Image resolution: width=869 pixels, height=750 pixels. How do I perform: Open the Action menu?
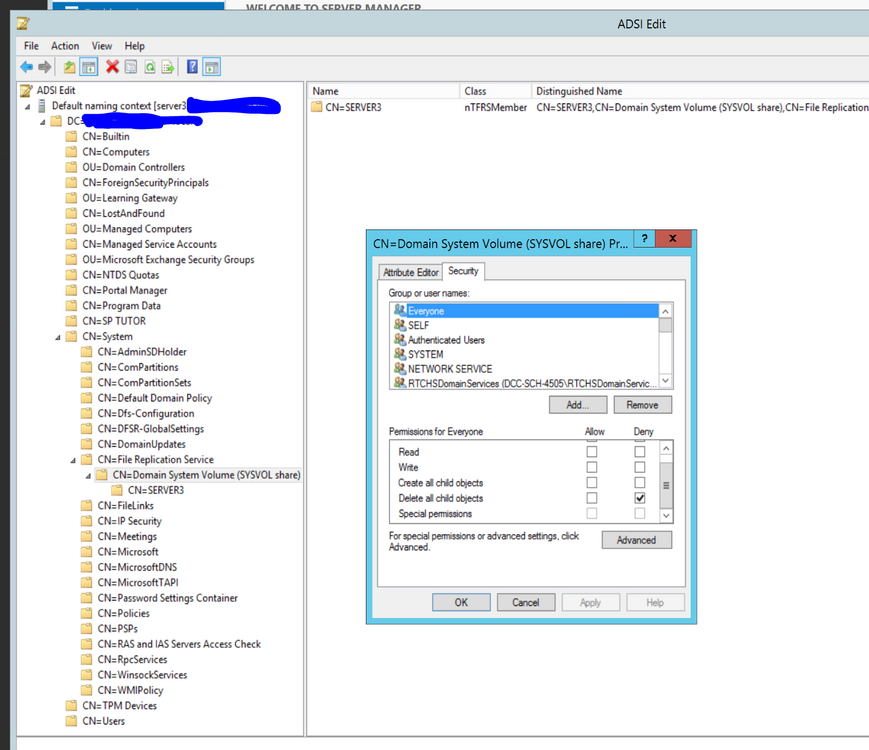(65, 45)
